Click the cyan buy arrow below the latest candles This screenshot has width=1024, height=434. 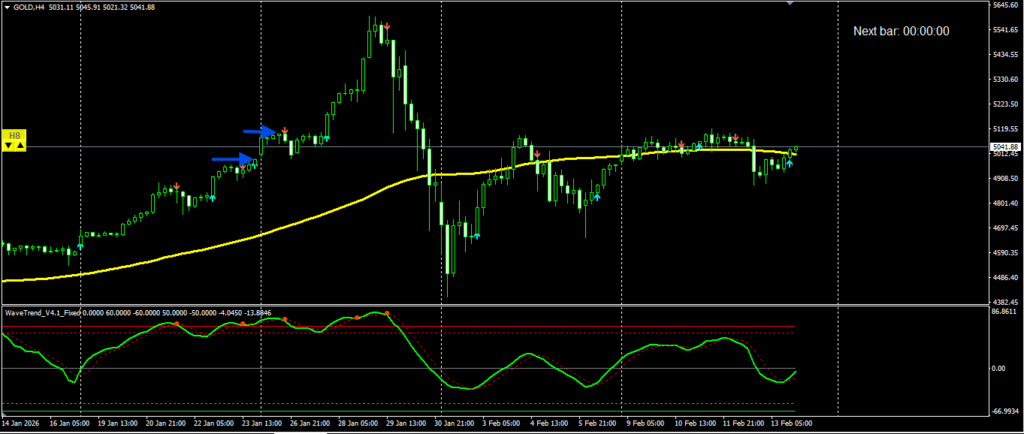pyautogui.click(x=788, y=163)
